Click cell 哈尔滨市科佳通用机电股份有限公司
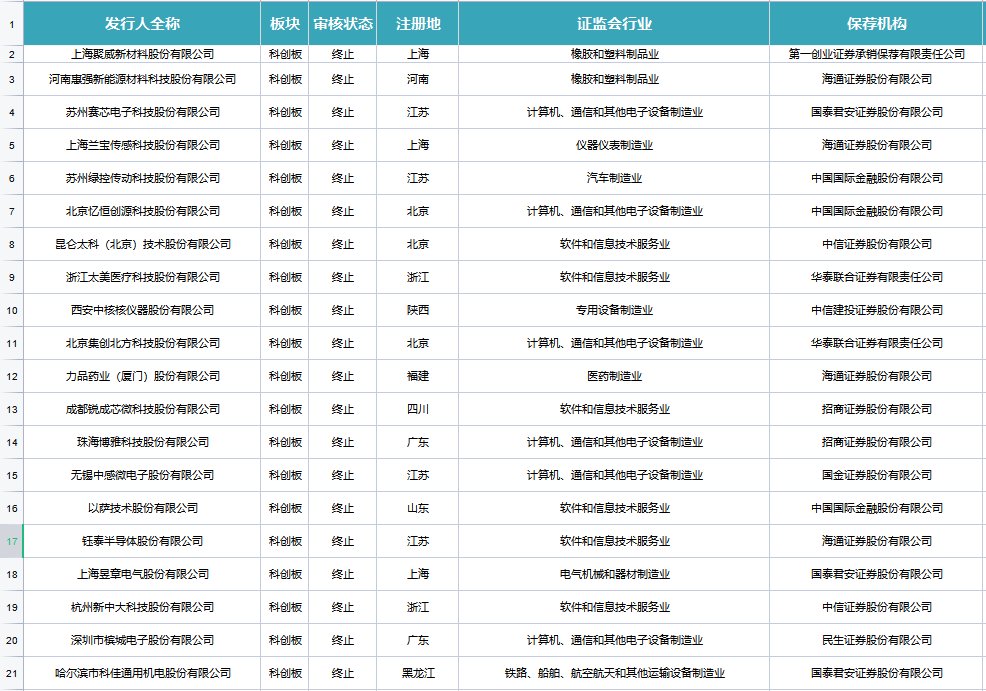The image size is (986, 691). point(142,673)
